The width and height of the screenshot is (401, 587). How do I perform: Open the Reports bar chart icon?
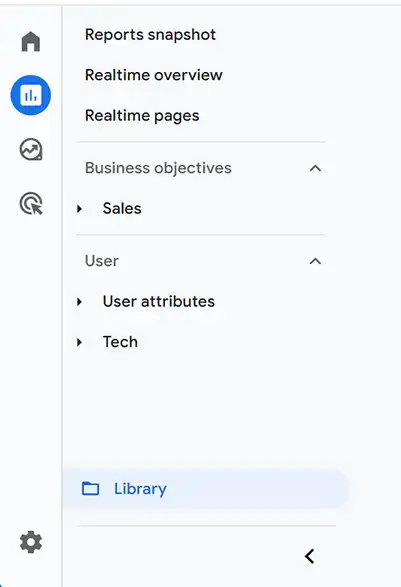31,95
